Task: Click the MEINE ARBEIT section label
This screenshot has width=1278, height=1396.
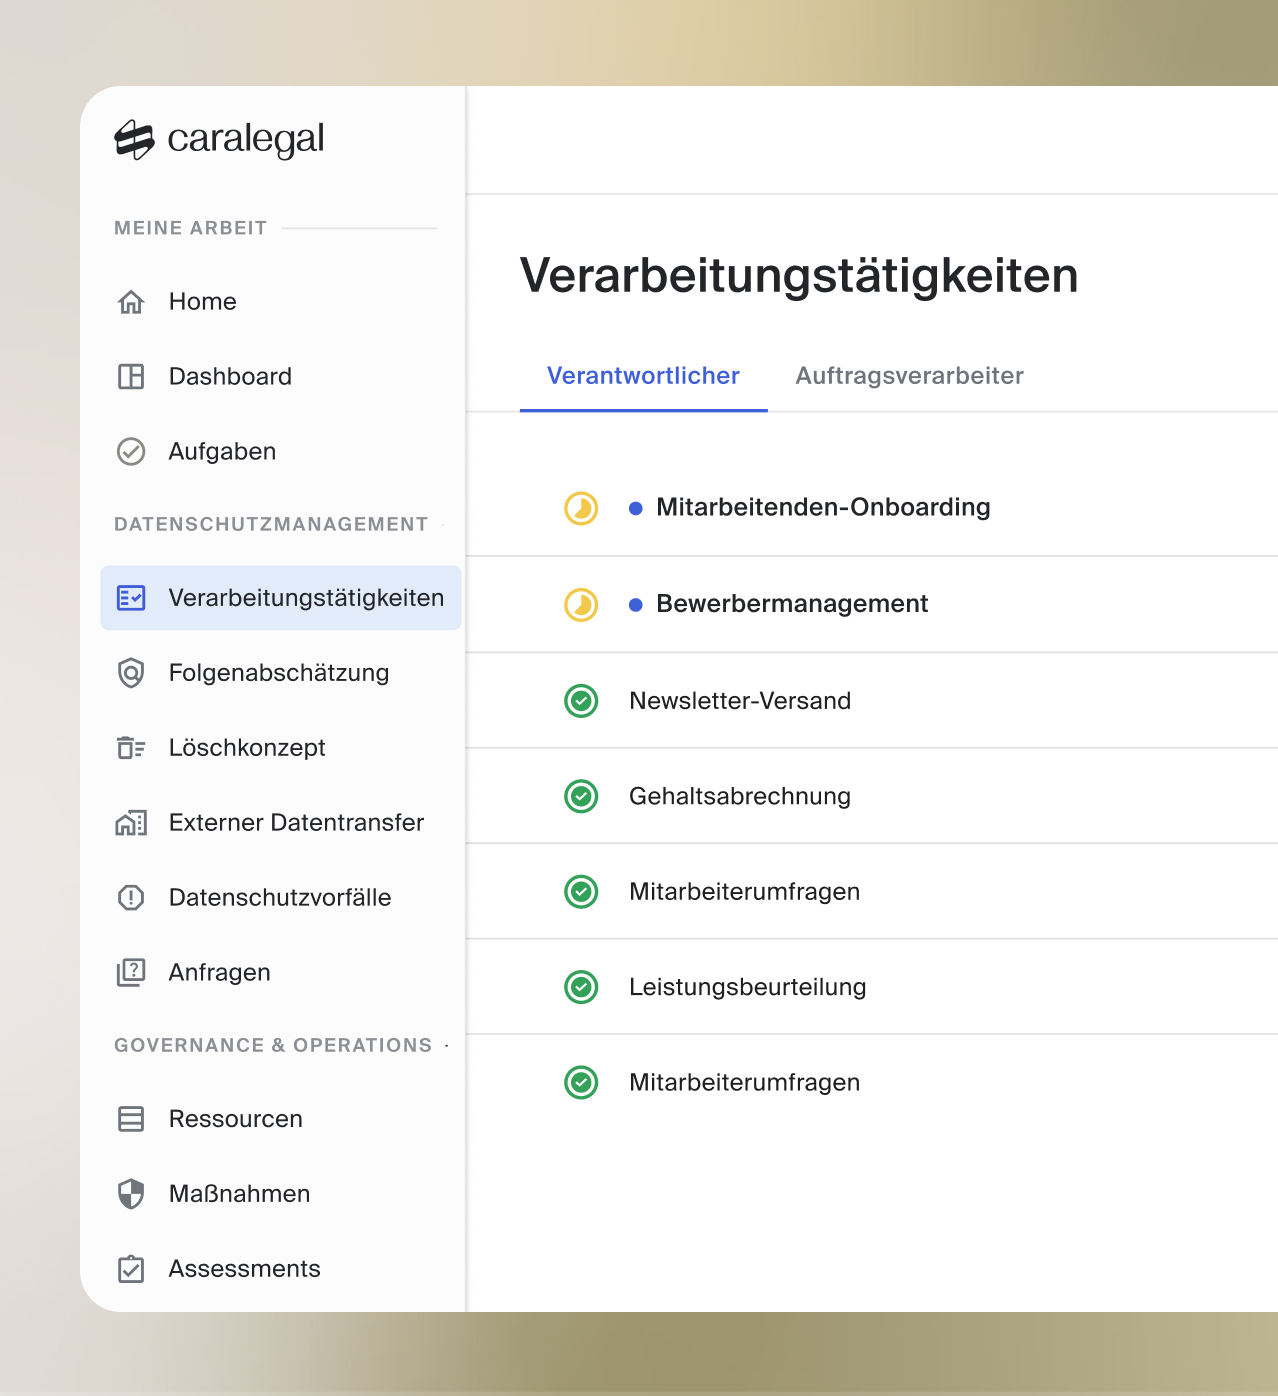Action: pos(190,228)
